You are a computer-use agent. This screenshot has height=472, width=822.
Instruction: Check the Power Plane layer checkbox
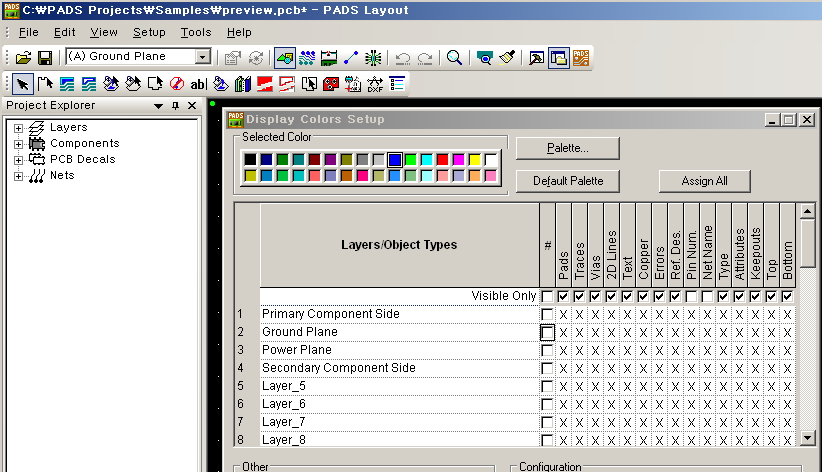(547, 350)
